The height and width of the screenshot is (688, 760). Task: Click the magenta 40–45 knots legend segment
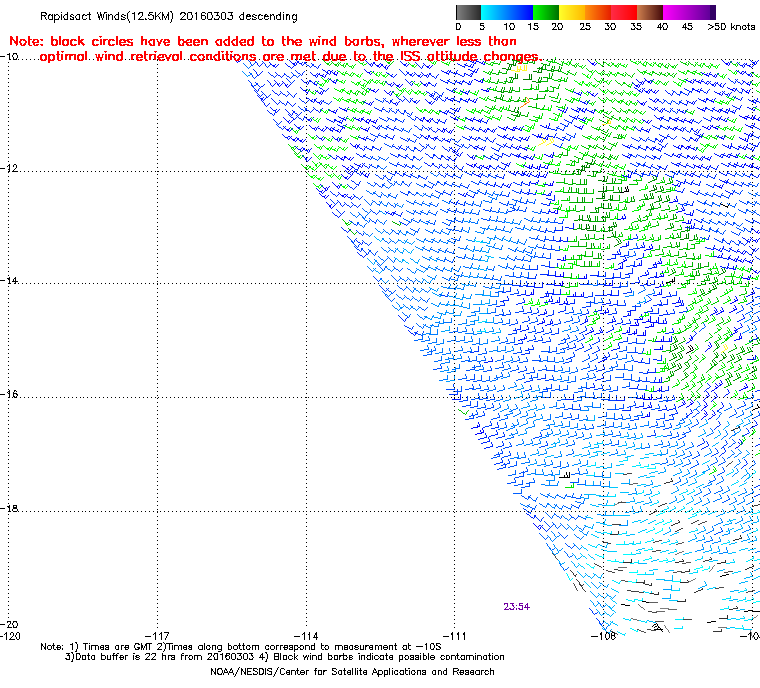pos(676,12)
